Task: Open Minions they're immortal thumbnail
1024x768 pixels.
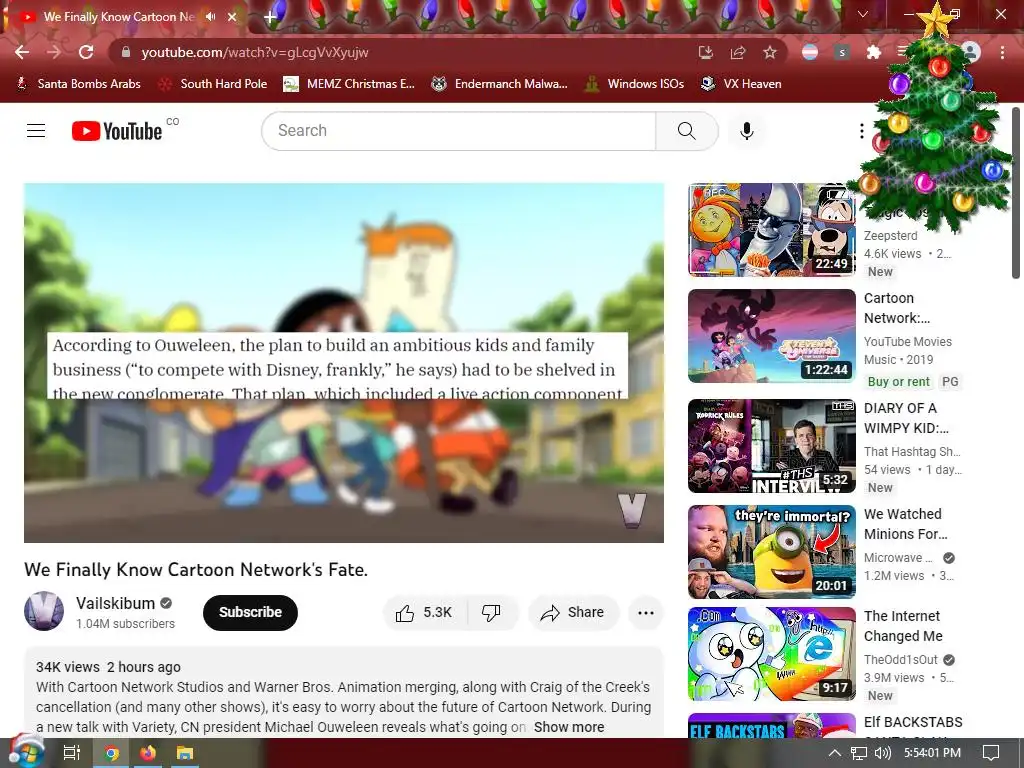Action: 771,552
